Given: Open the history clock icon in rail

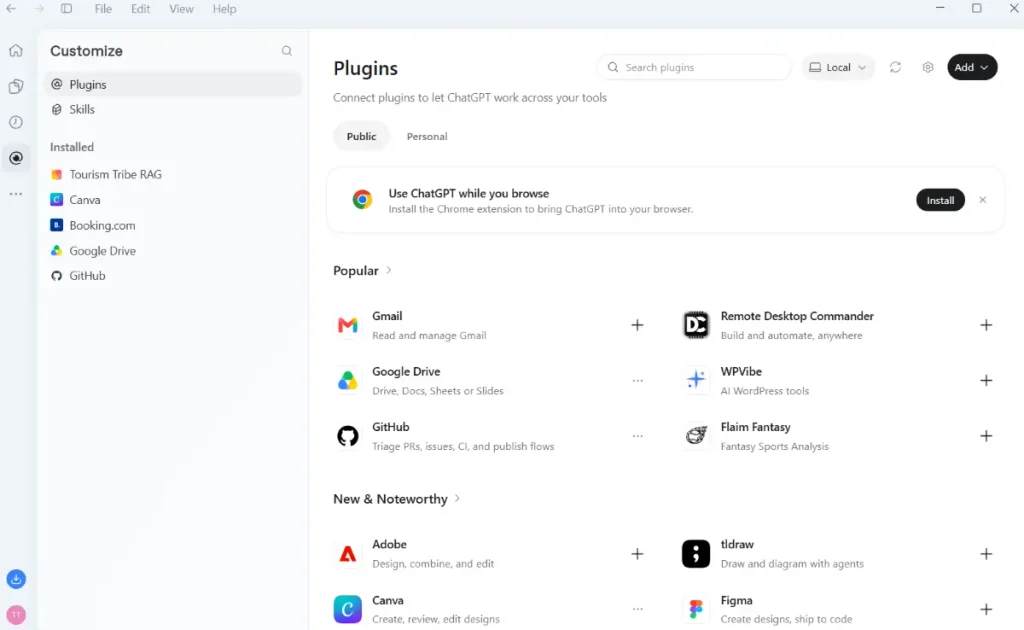Looking at the screenshot, I should click(16, 122).
